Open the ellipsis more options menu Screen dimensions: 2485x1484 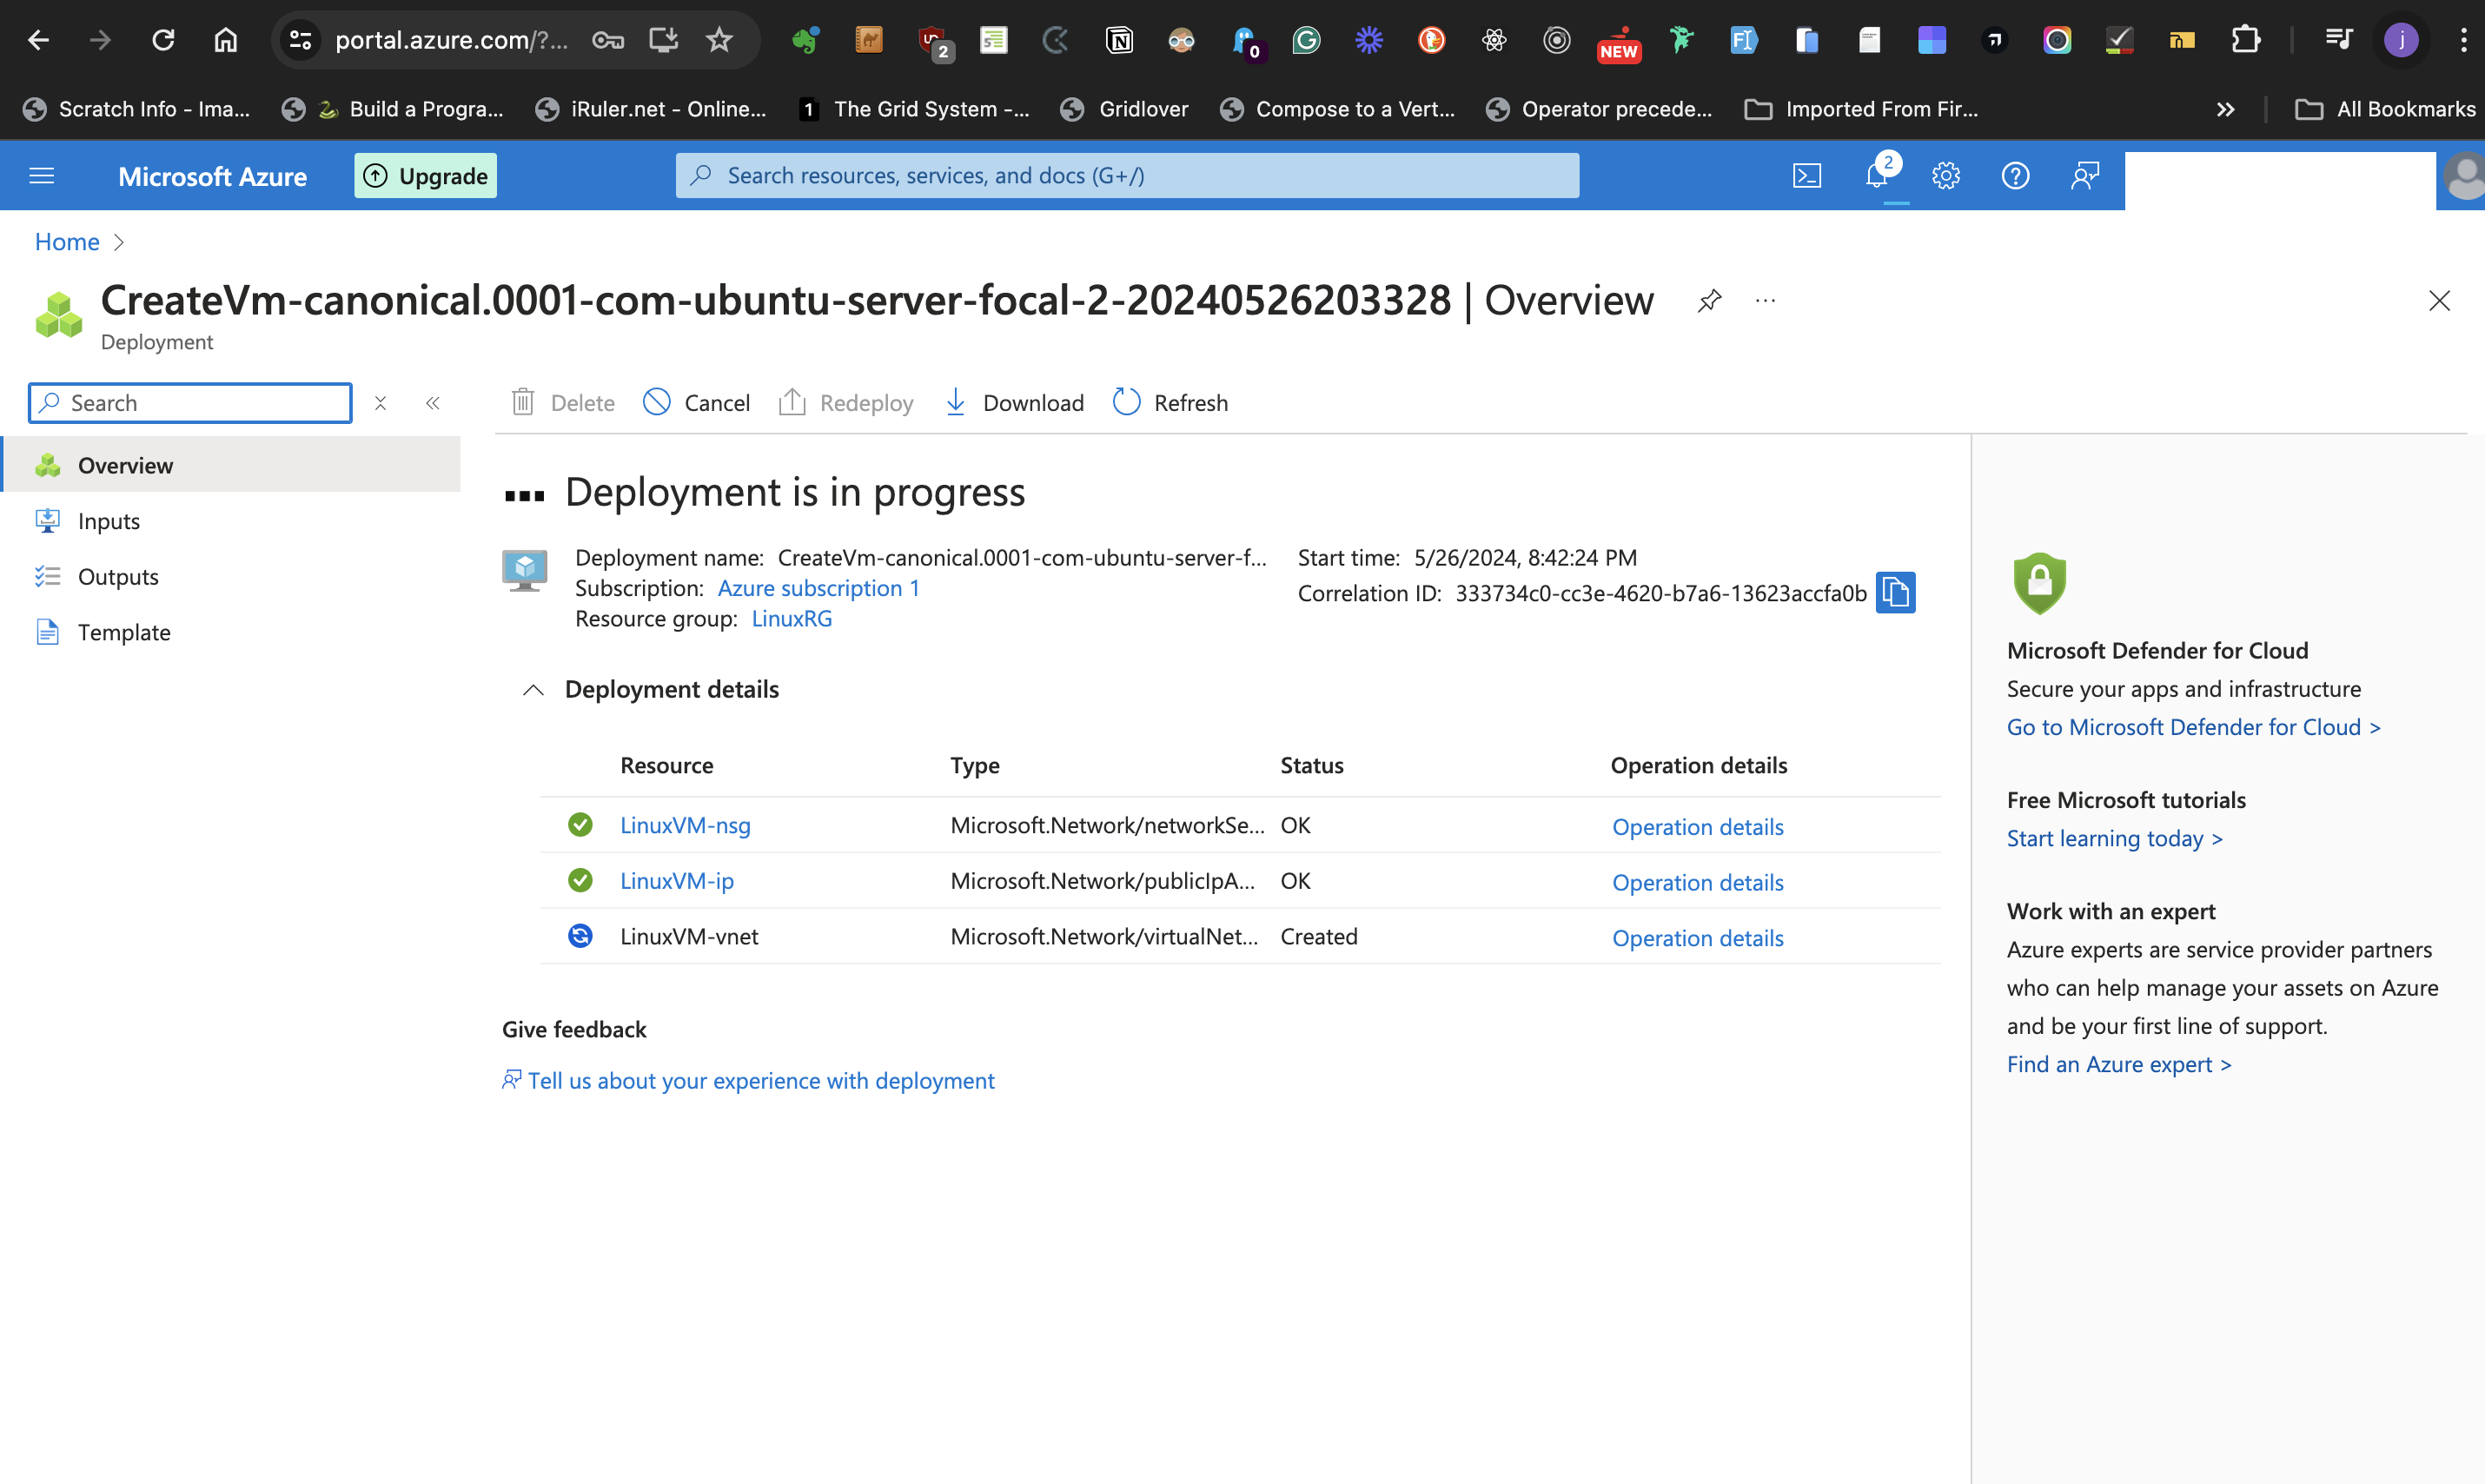pos(1765,300)
